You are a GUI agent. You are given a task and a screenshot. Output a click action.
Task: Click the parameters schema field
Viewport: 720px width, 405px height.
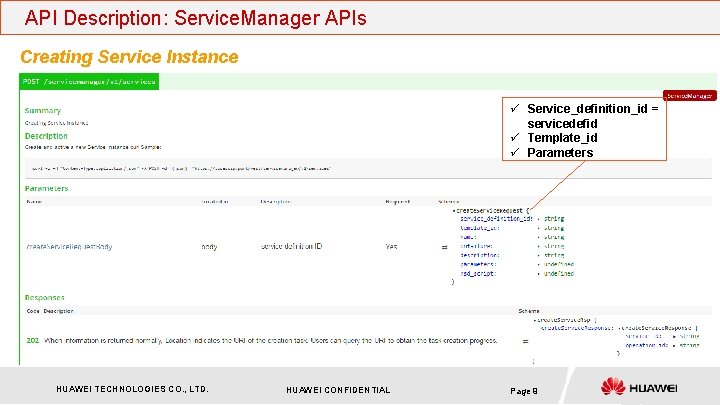coord(478,264)
